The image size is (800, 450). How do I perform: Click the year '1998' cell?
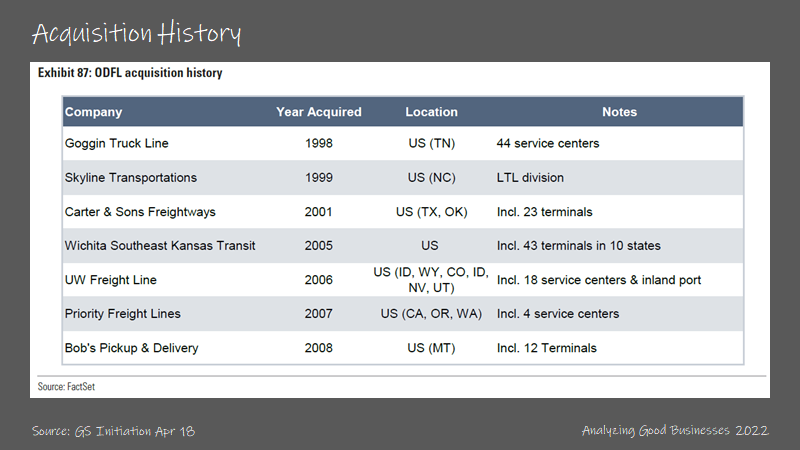(319, 143)
